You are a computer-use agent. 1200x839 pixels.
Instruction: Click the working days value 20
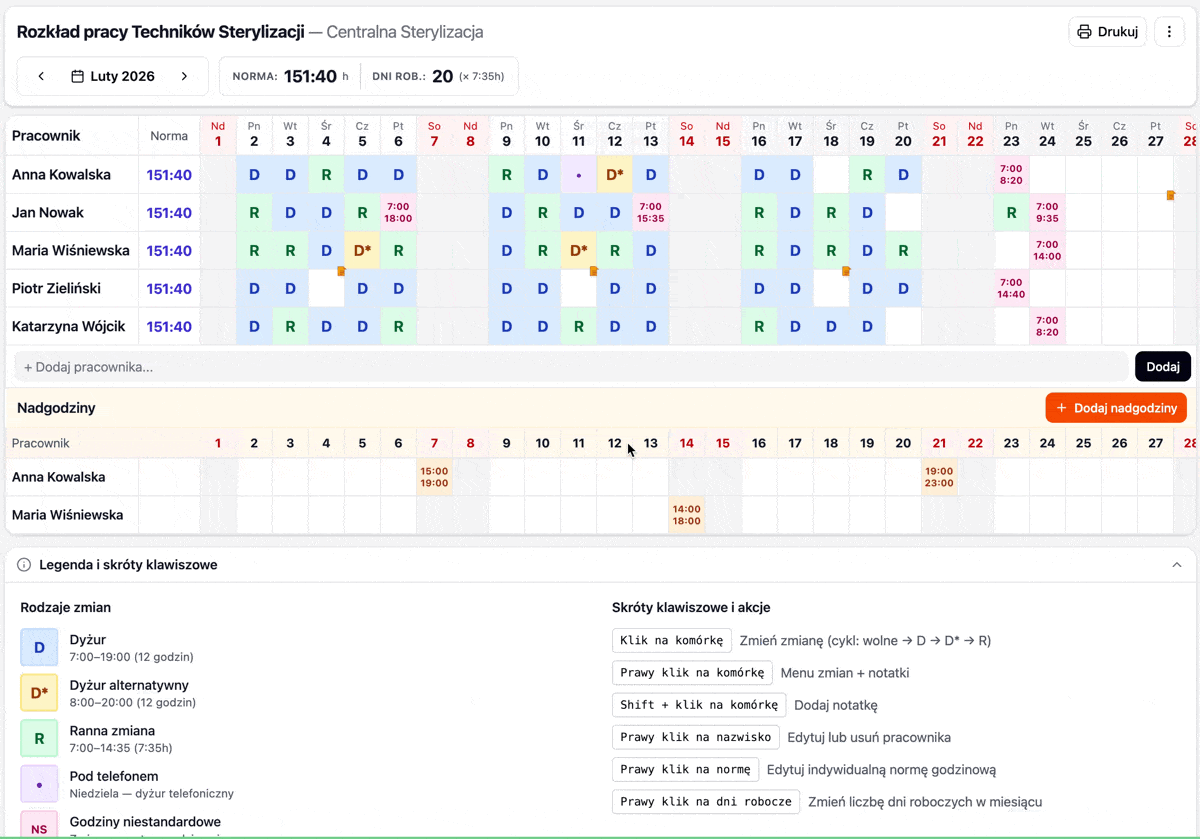coord(442,76)
